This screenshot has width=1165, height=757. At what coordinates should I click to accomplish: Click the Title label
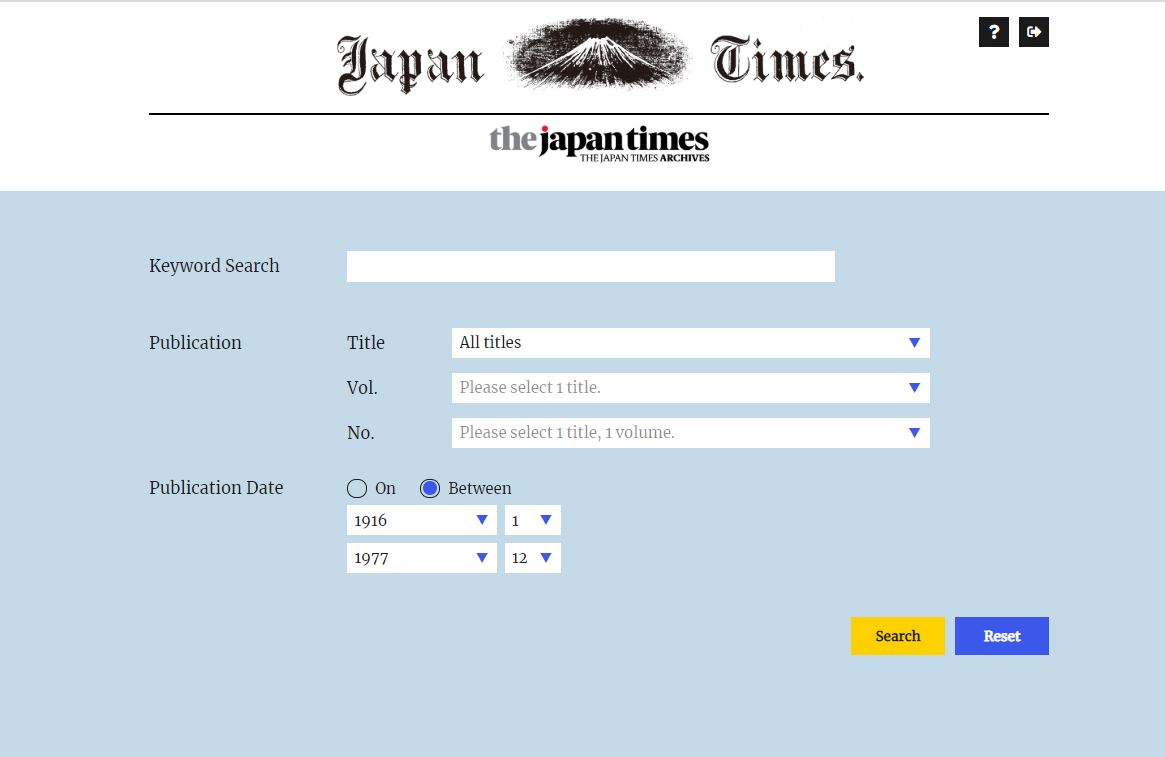click(366, 342)
